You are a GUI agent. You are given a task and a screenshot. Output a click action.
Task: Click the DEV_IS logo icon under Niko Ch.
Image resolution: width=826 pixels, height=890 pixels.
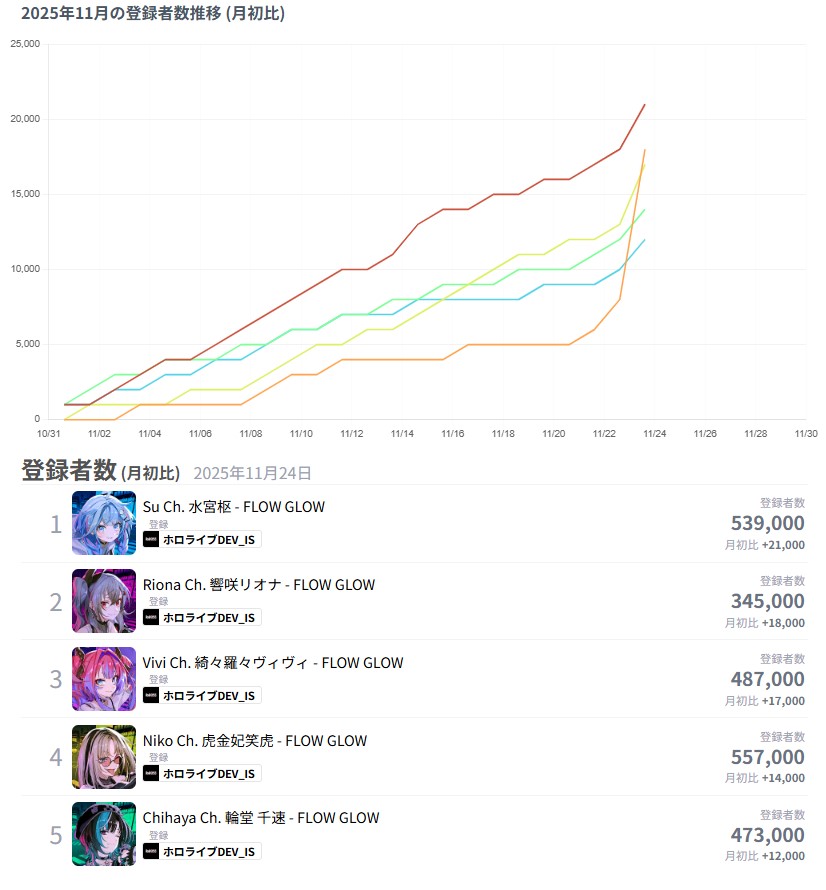[151, 773]
